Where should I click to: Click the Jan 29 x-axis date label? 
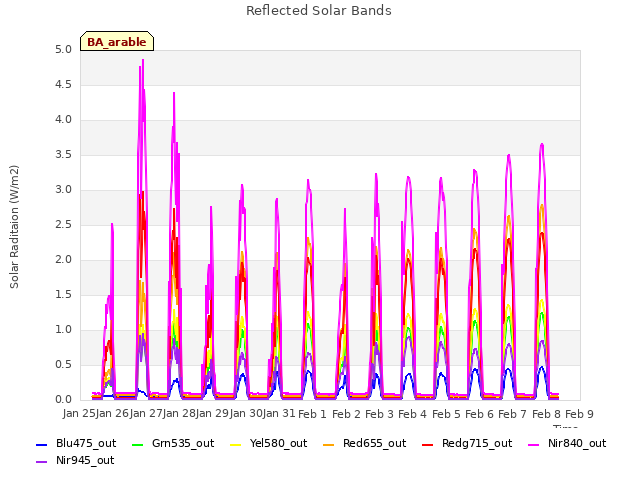click(x=212, y=414)
